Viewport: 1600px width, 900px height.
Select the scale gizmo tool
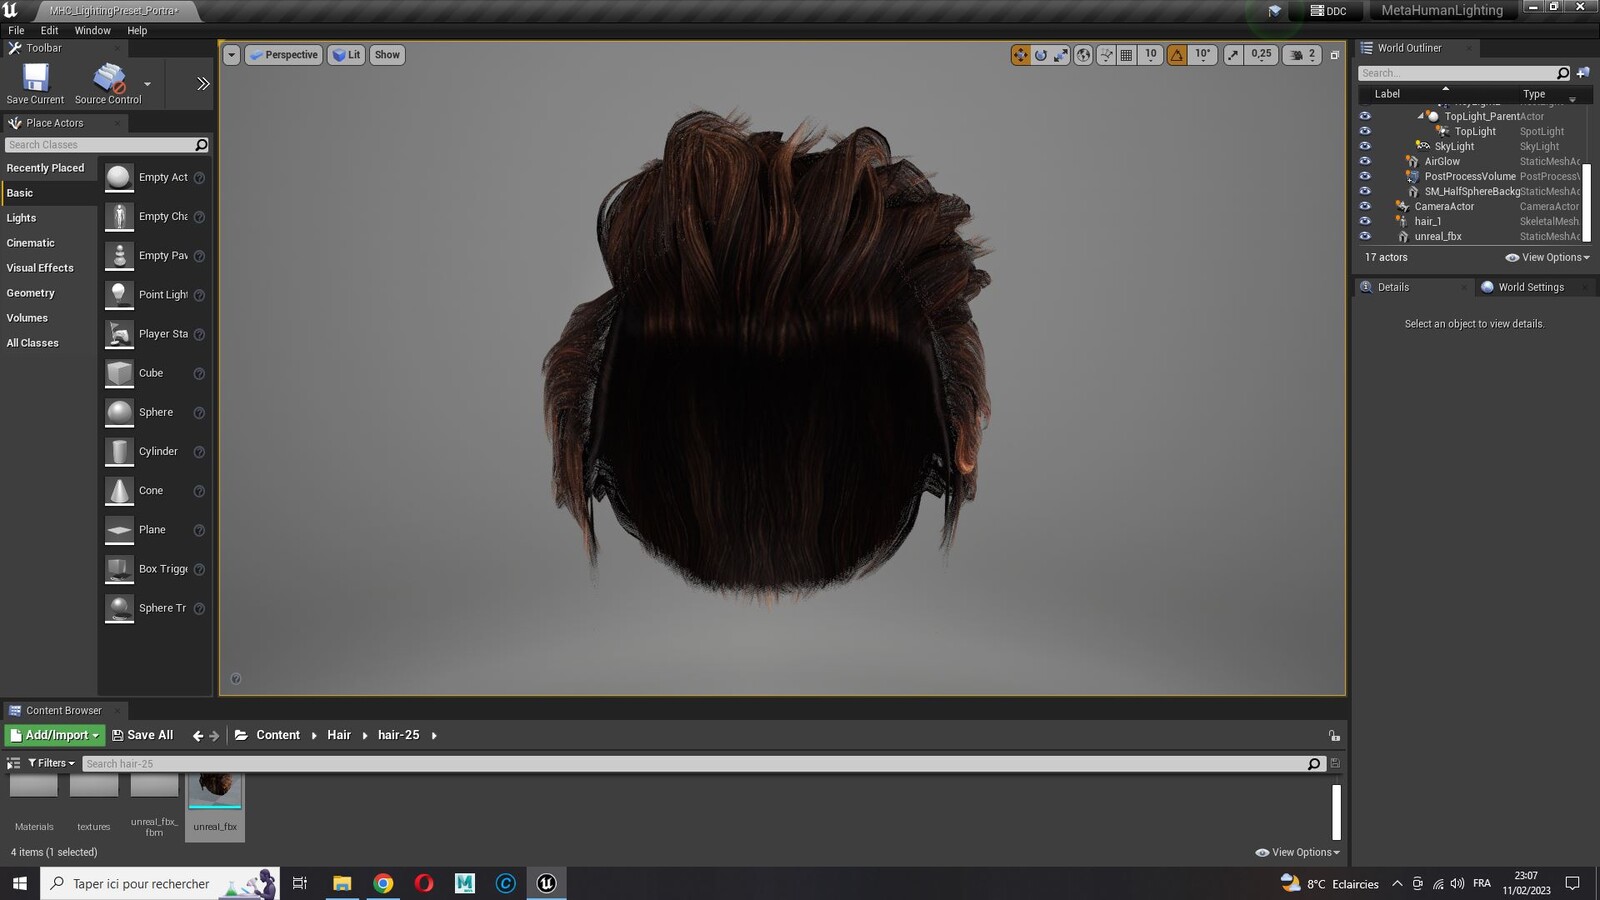(1061, 55)
